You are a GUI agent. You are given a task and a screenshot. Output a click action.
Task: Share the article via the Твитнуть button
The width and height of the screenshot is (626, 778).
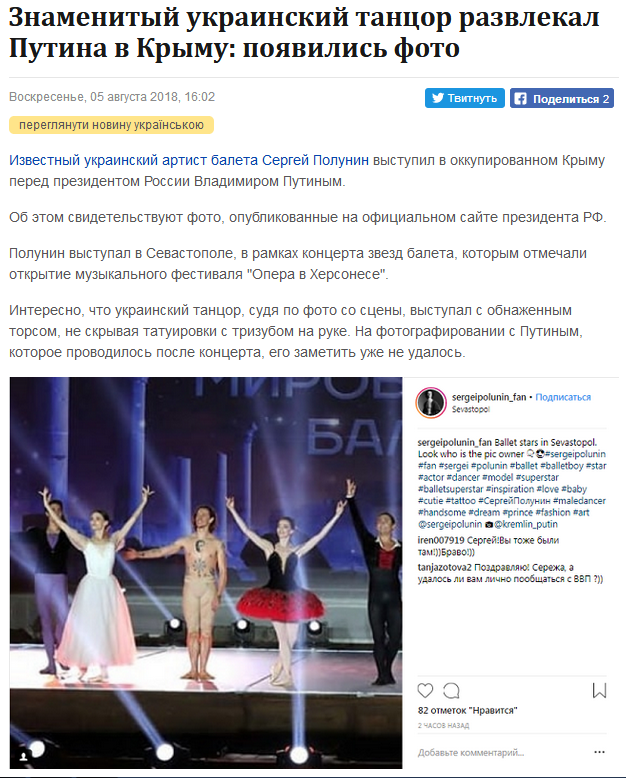[x=464, y=98]
